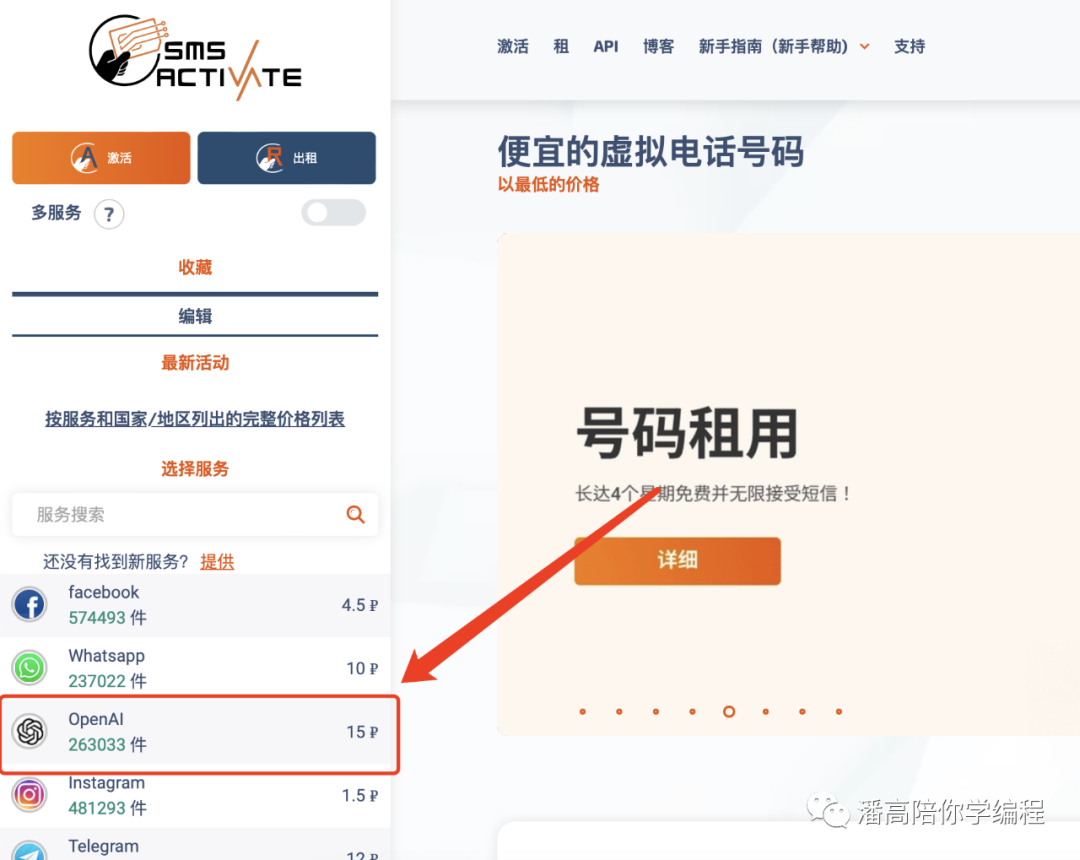Image resolution: width=1080 pixels, height=860 pixels.
Task: Expand the 新手指南 dropdown chevron
Action: tap(864, 47)
